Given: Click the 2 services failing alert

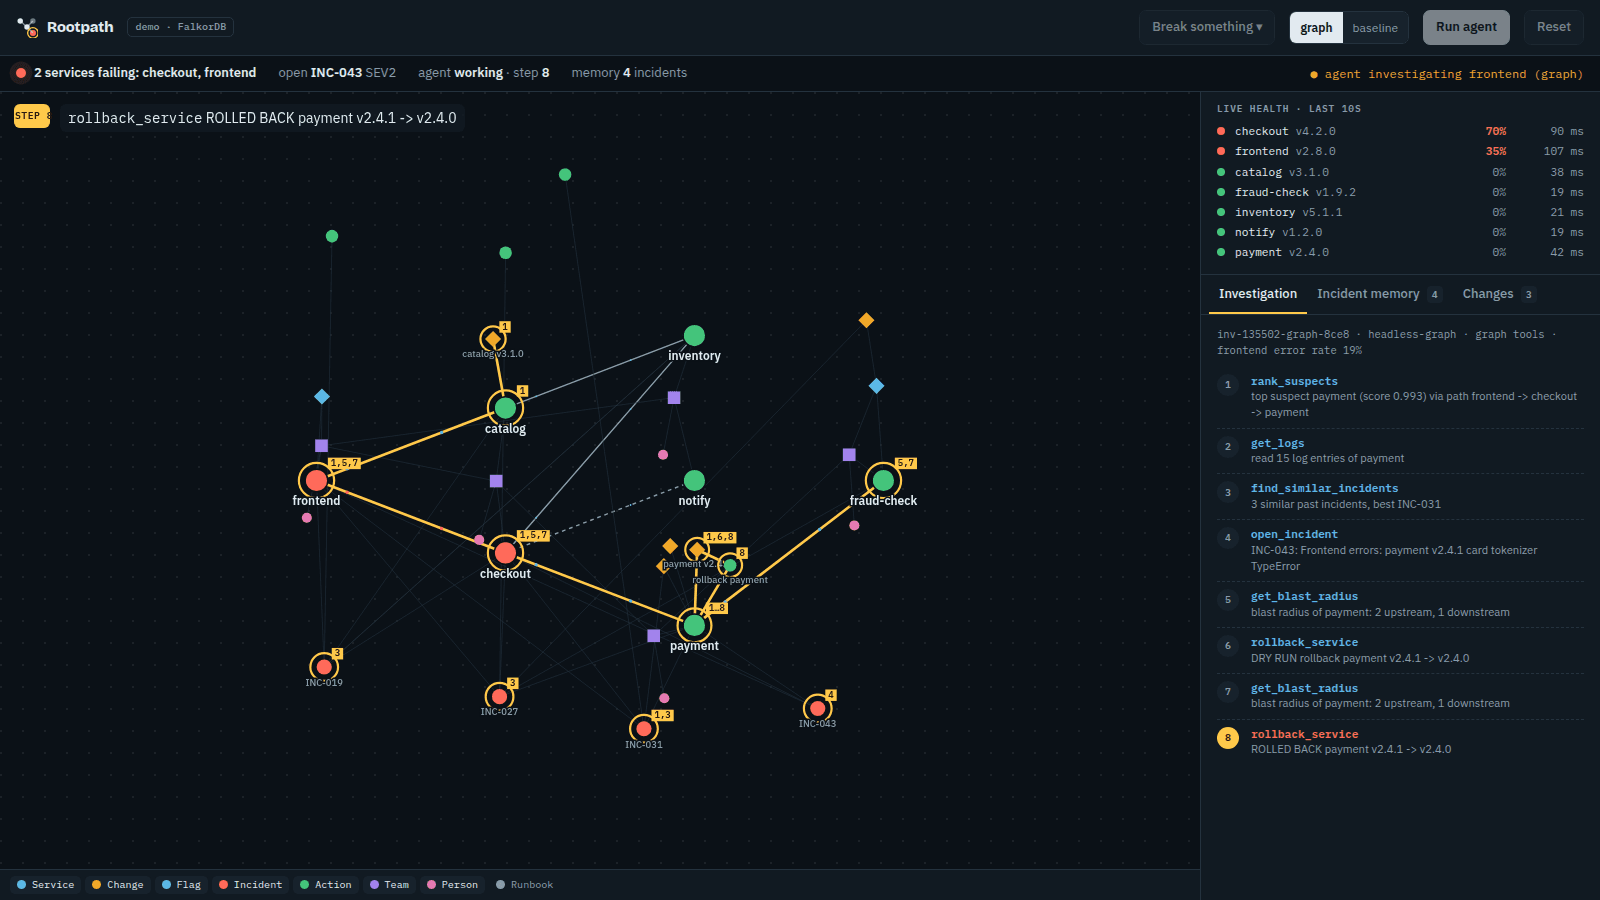Looking at the screenshot, I should click(135, 73).
